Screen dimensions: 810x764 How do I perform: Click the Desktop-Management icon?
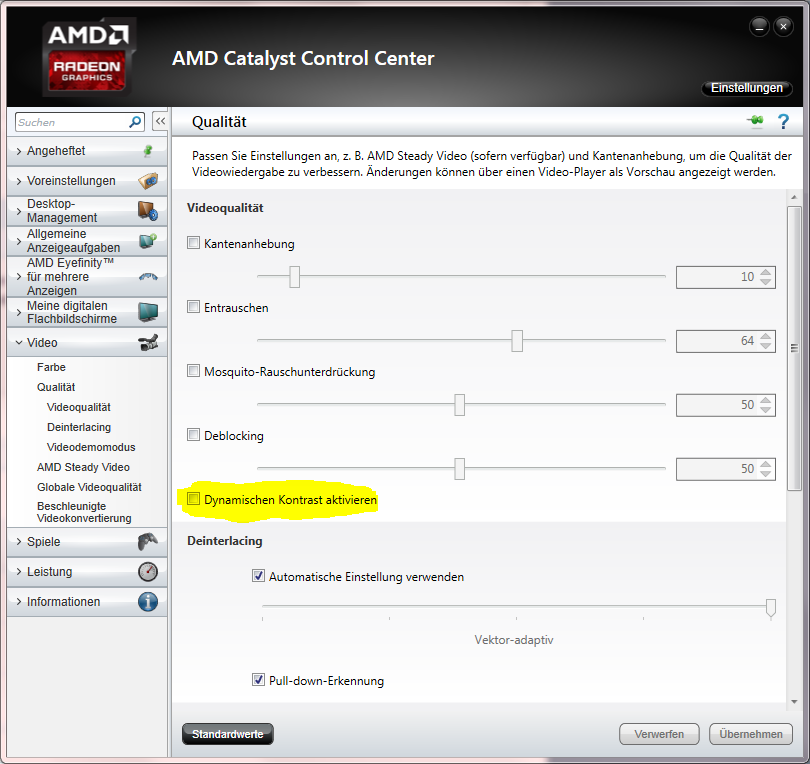[148, 211]
